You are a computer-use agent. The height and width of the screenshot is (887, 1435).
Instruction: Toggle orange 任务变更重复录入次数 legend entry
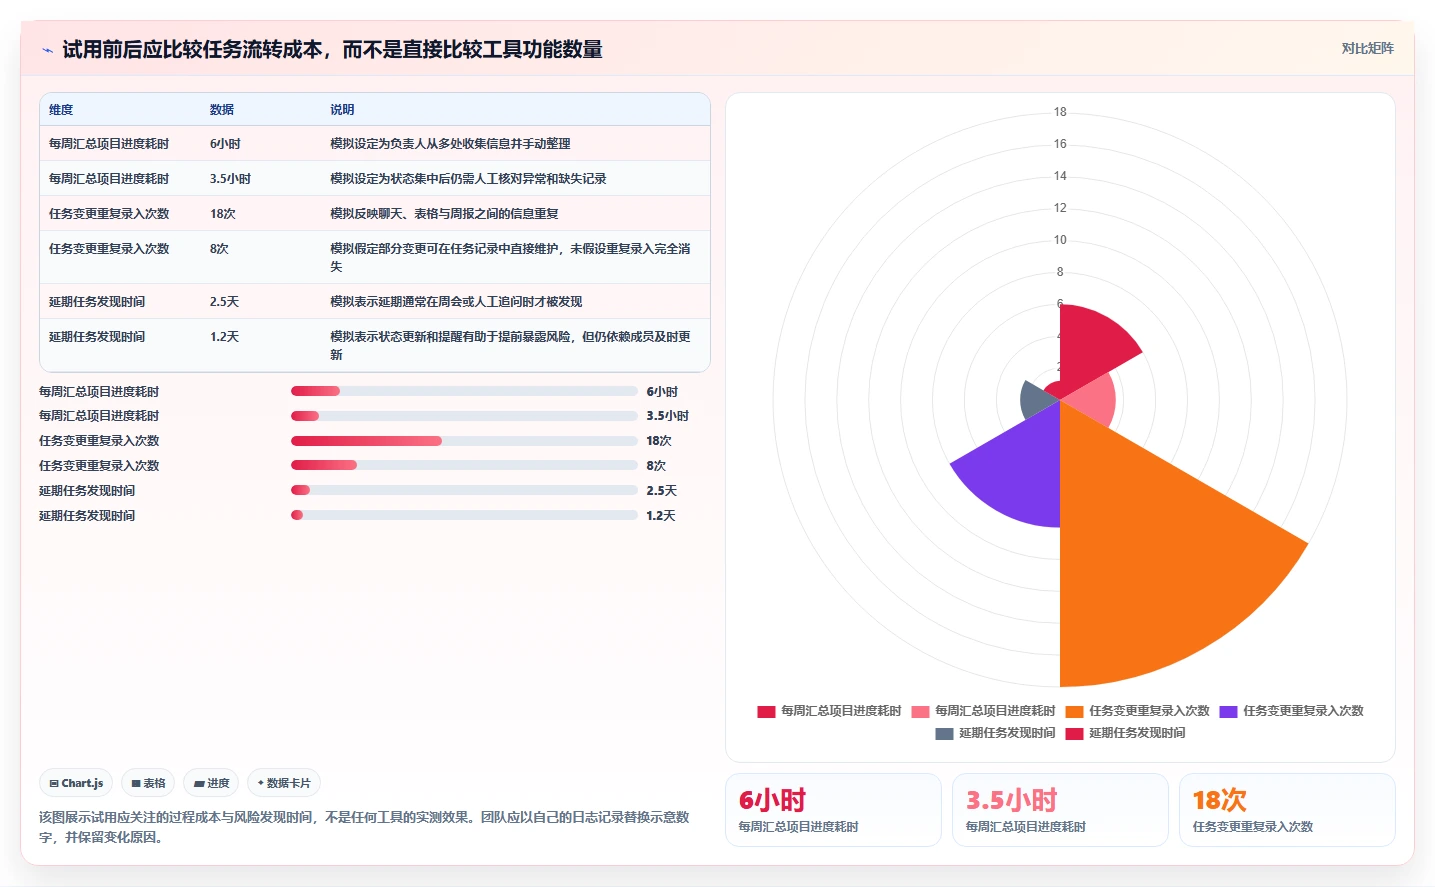1137,711
